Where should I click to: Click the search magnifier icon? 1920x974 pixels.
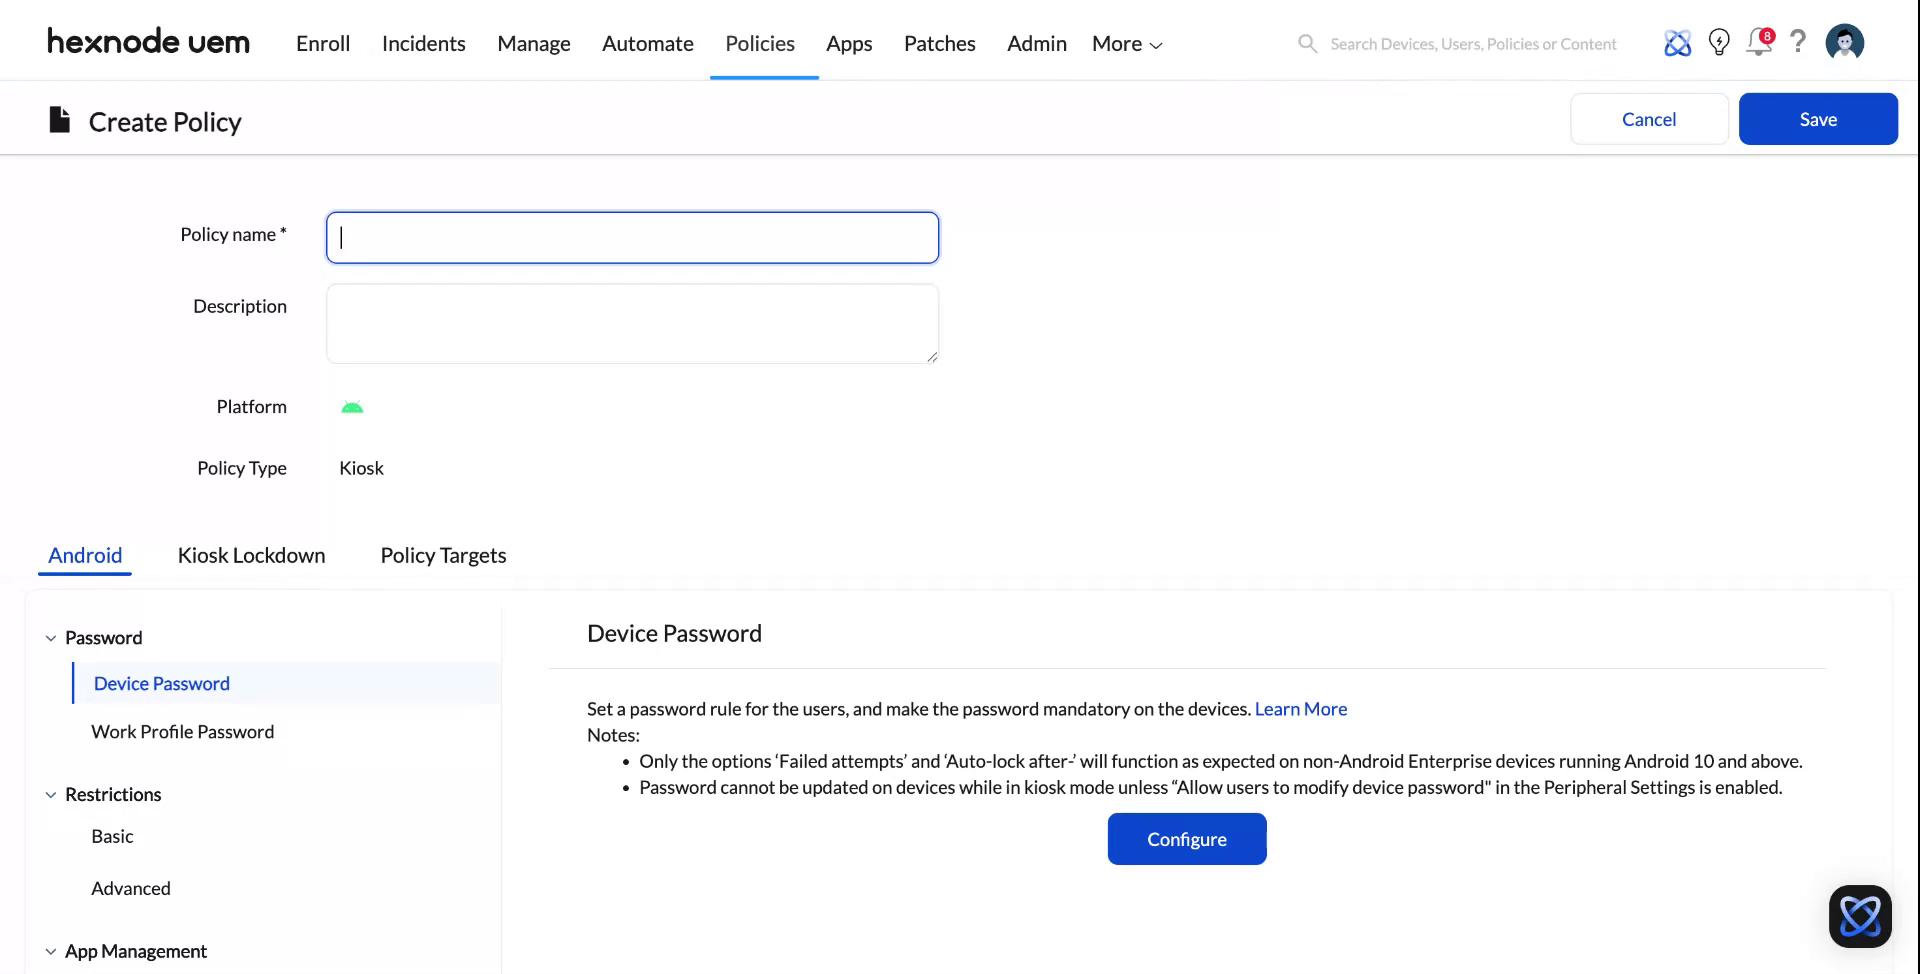[1307, 43]
